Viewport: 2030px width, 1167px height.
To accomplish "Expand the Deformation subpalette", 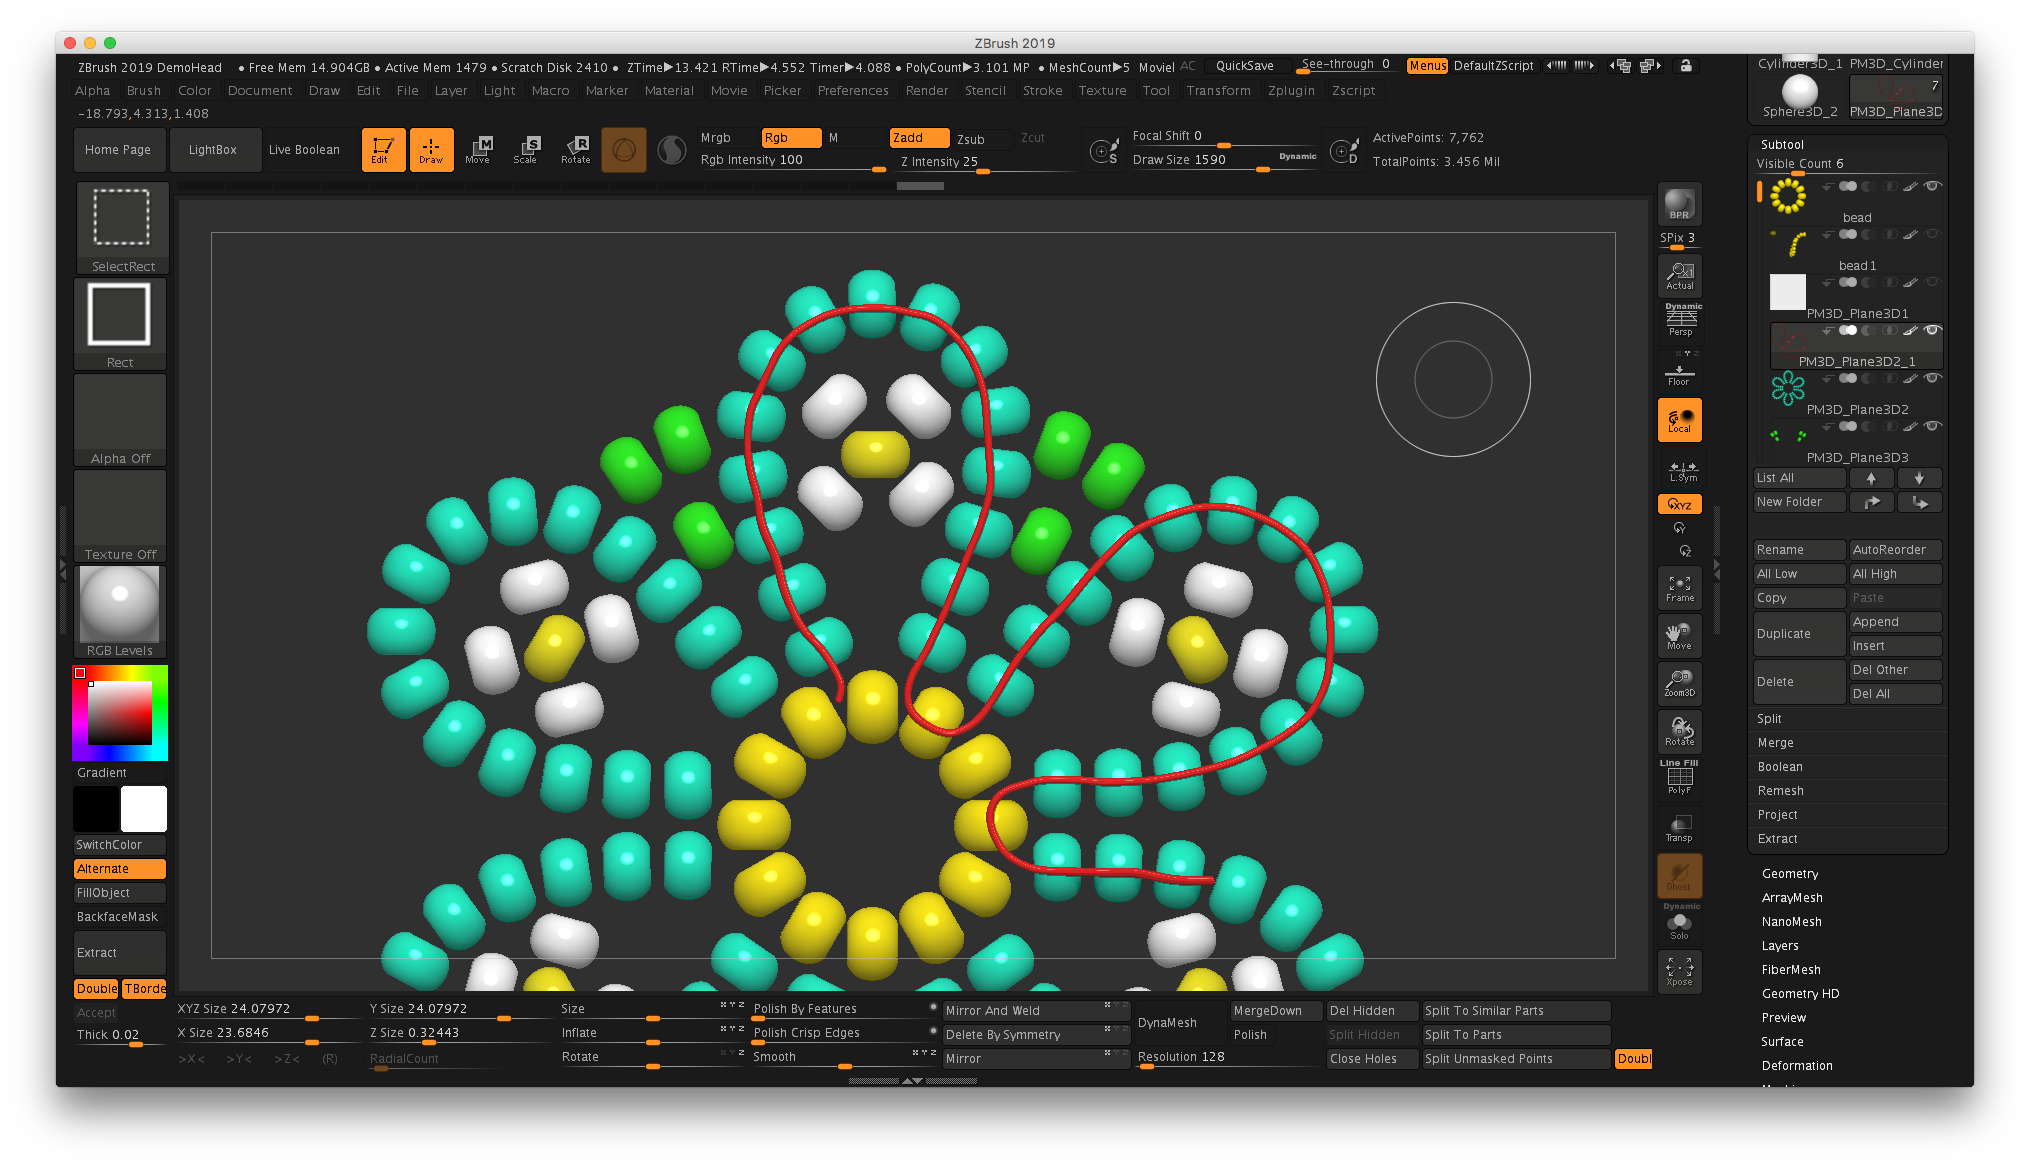I will (1797, 1066).
